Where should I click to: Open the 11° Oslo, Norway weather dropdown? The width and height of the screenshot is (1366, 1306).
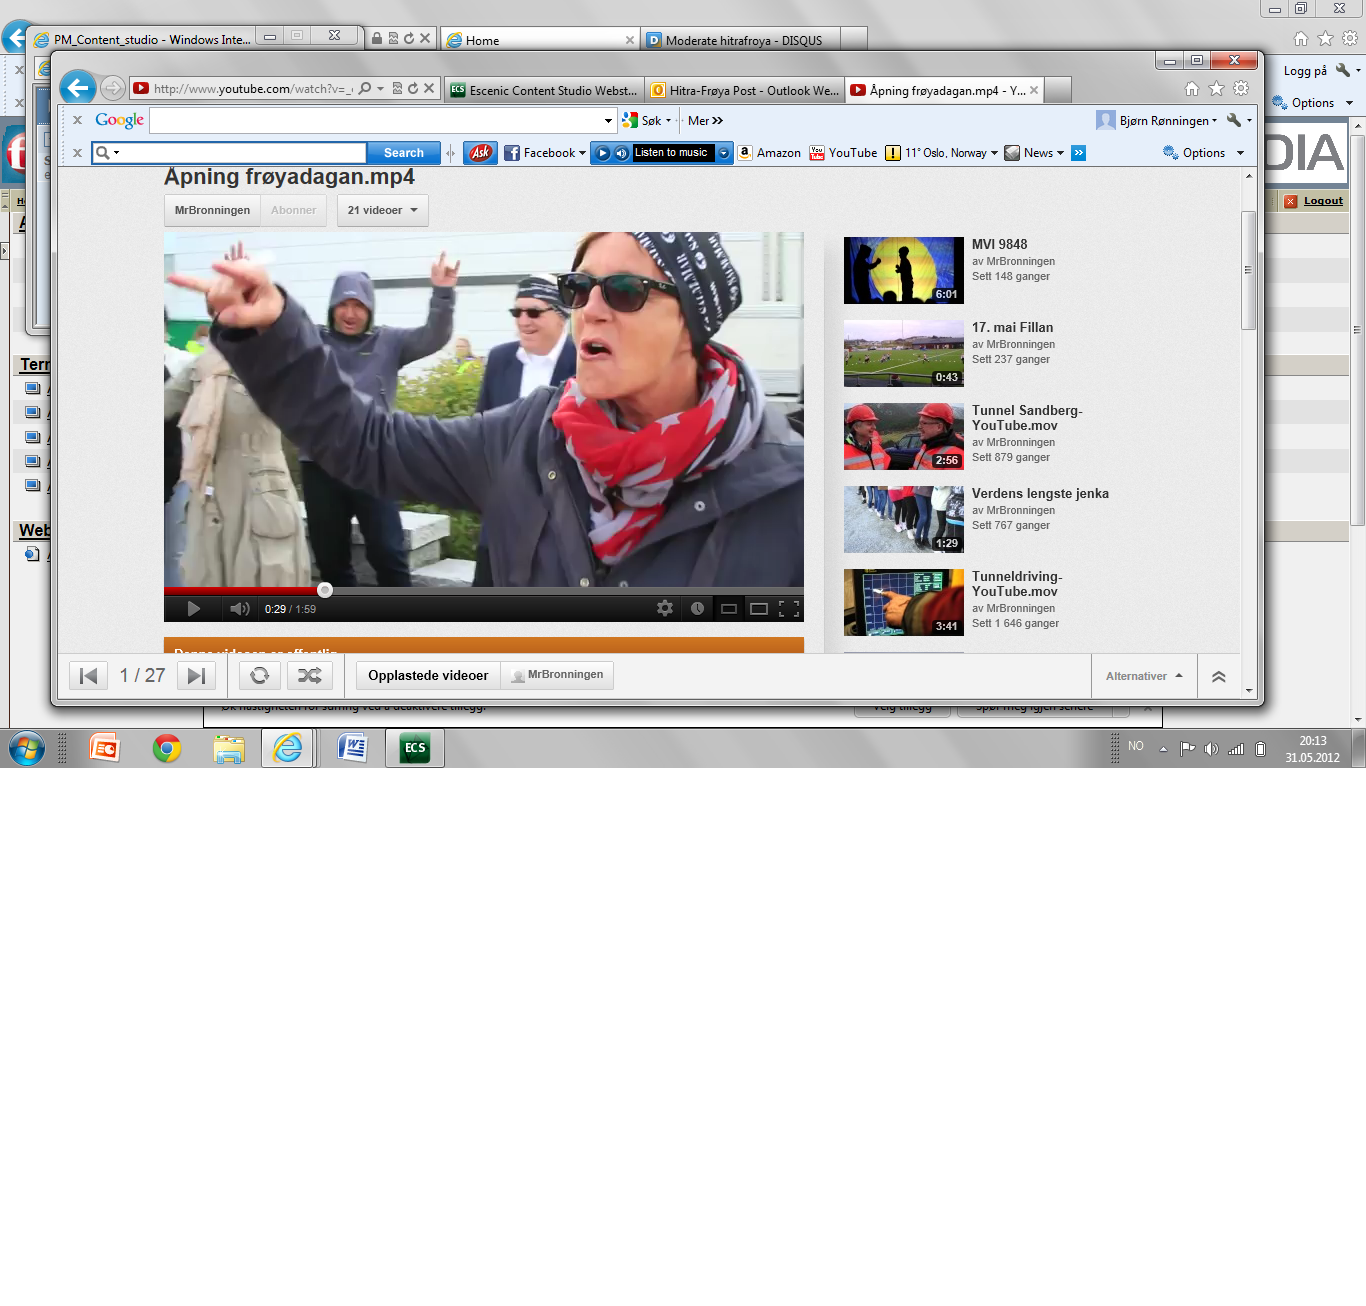[942, 153]
